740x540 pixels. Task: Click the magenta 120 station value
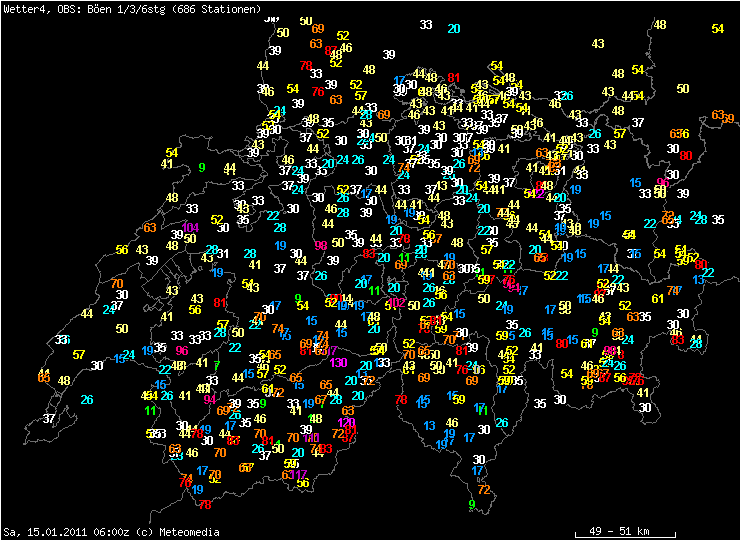[347, 422]
